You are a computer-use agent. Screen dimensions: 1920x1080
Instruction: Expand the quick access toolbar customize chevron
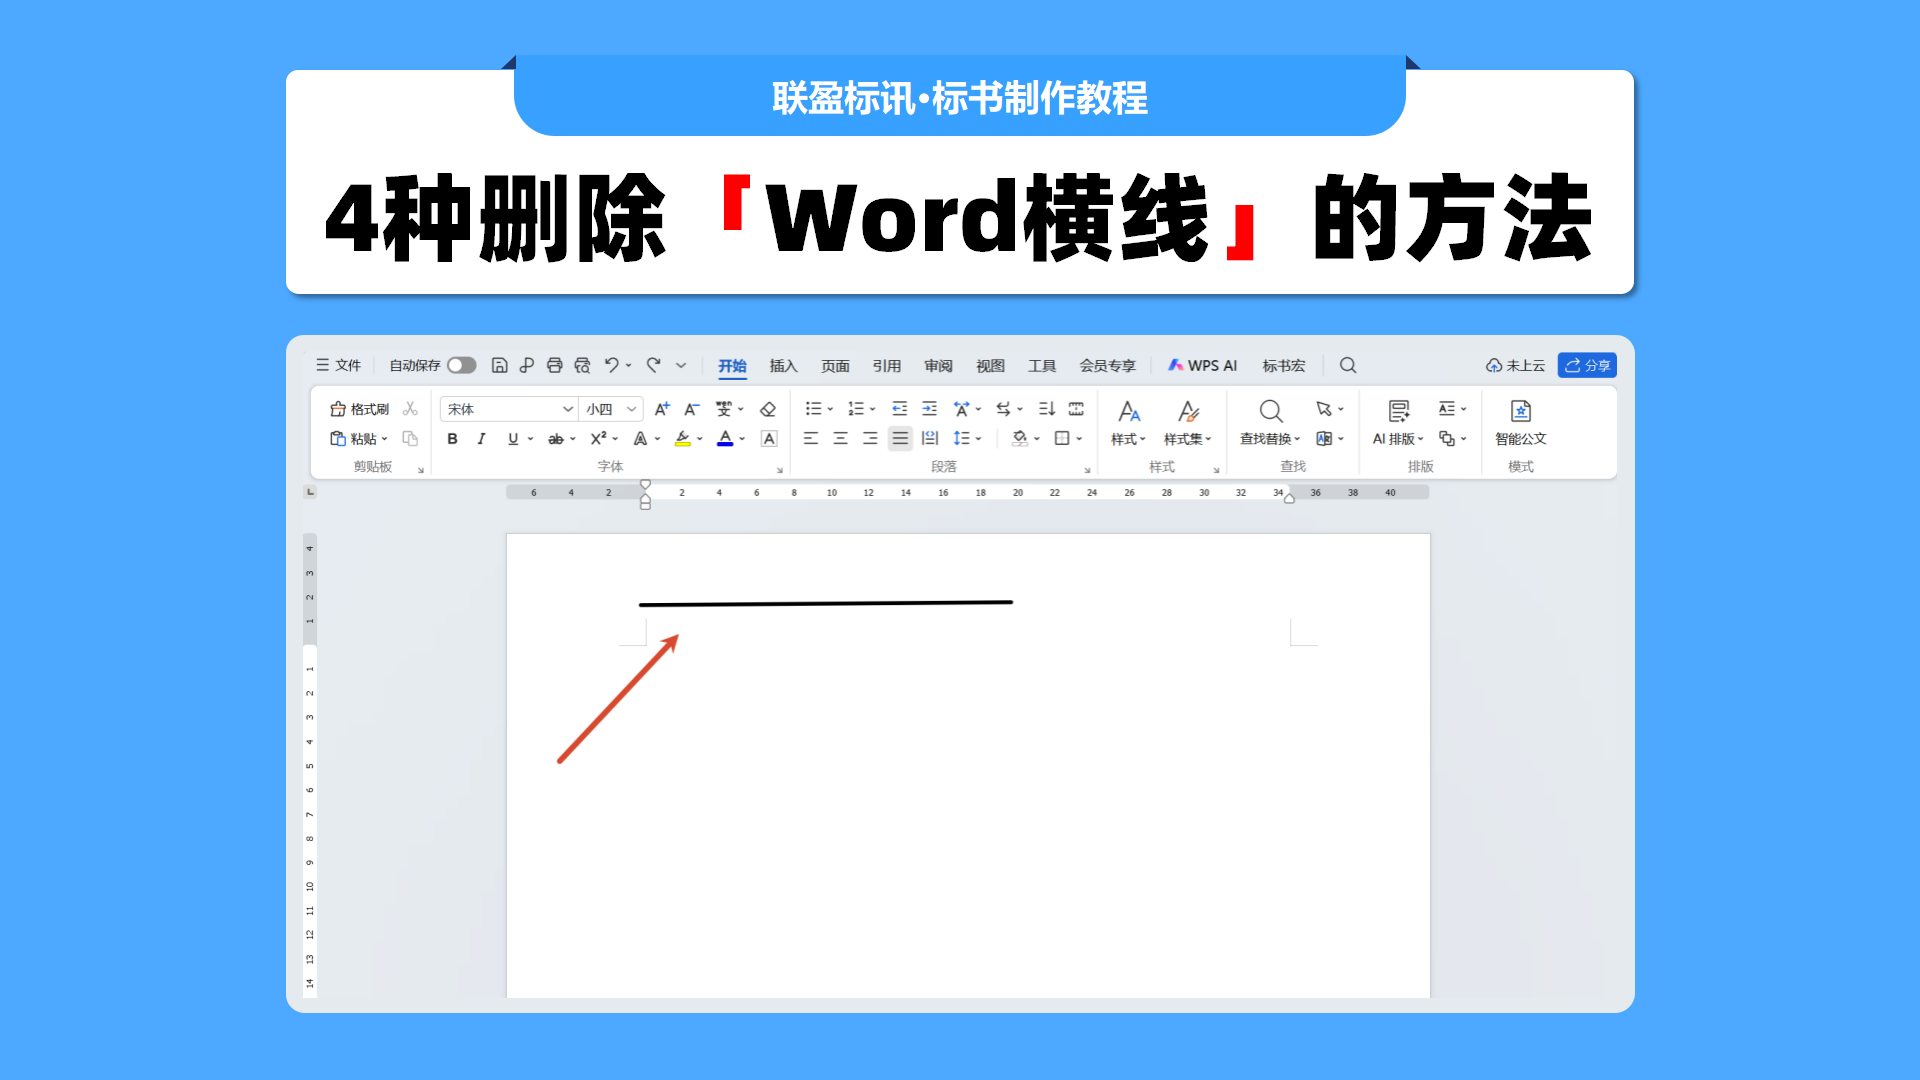coord(681,365)
